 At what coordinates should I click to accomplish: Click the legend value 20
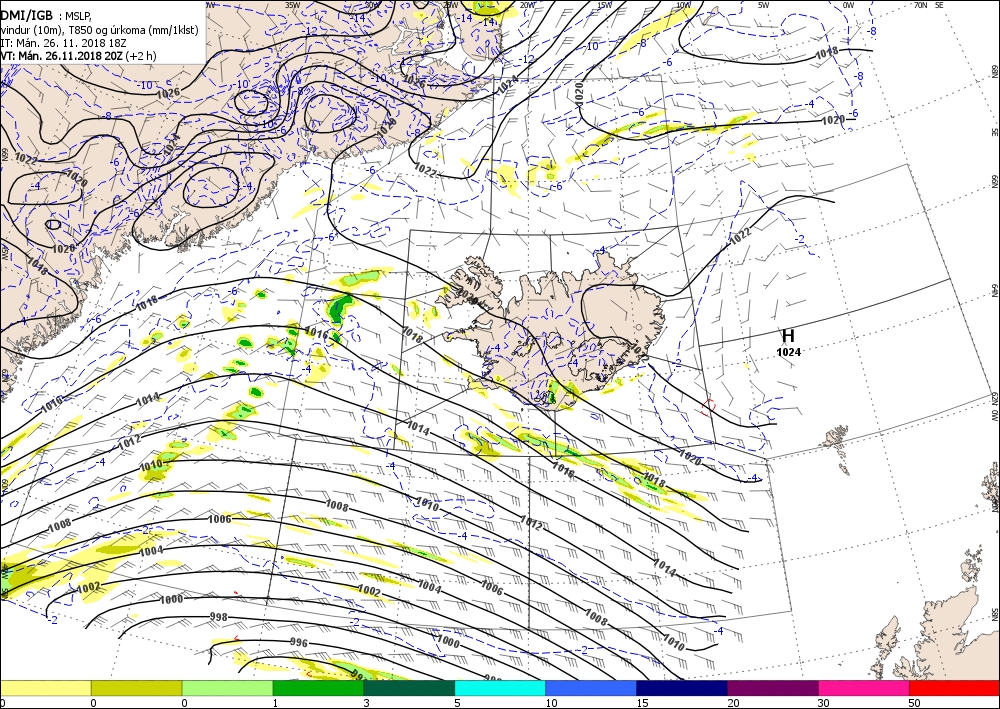click(733, 703)
